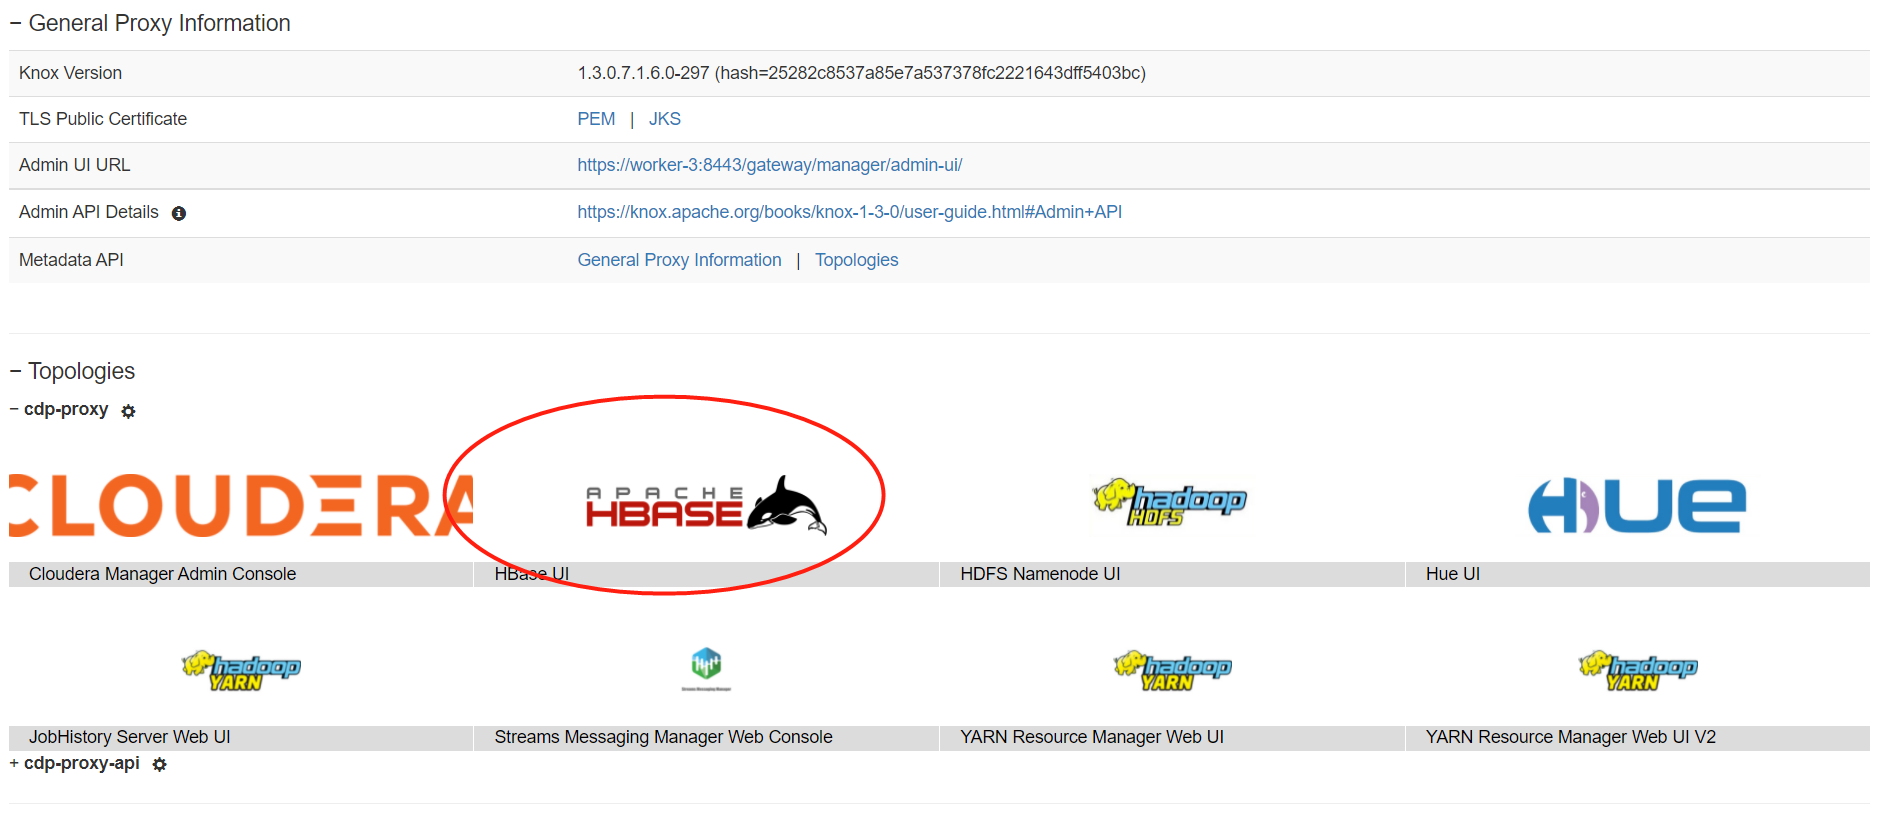Open YARN Resource Manager V2 logo
The image size is (1888, 820).
click(x=1638, y=670)
